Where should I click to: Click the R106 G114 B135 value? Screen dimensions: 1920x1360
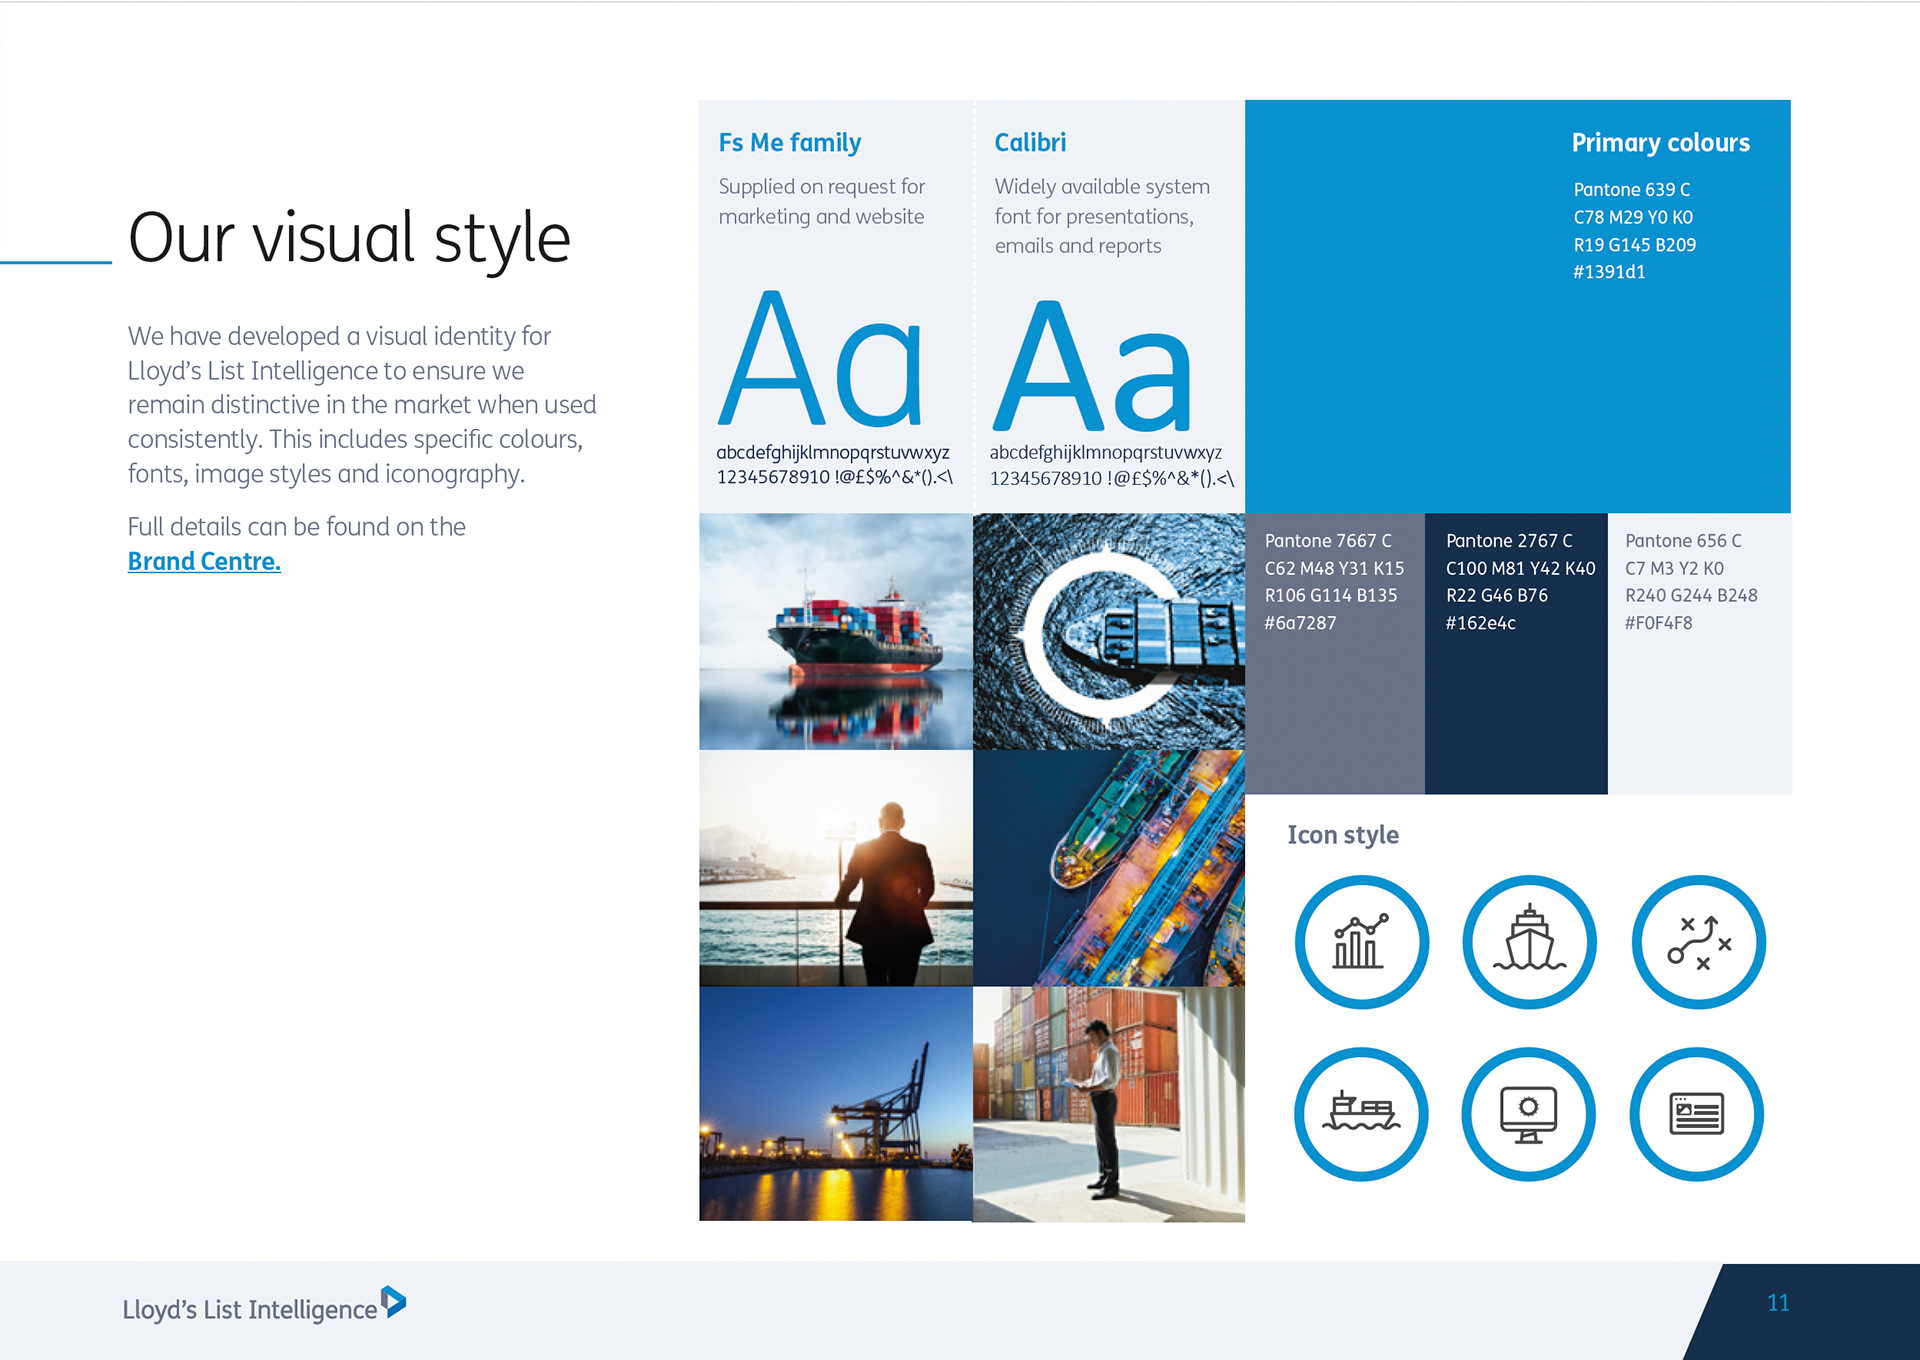click(1330, 596)
